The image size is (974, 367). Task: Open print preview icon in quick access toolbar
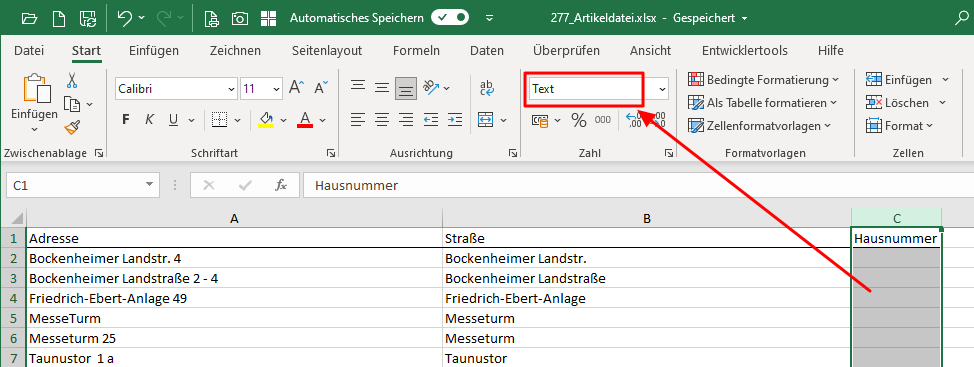[x=212, y=19]
